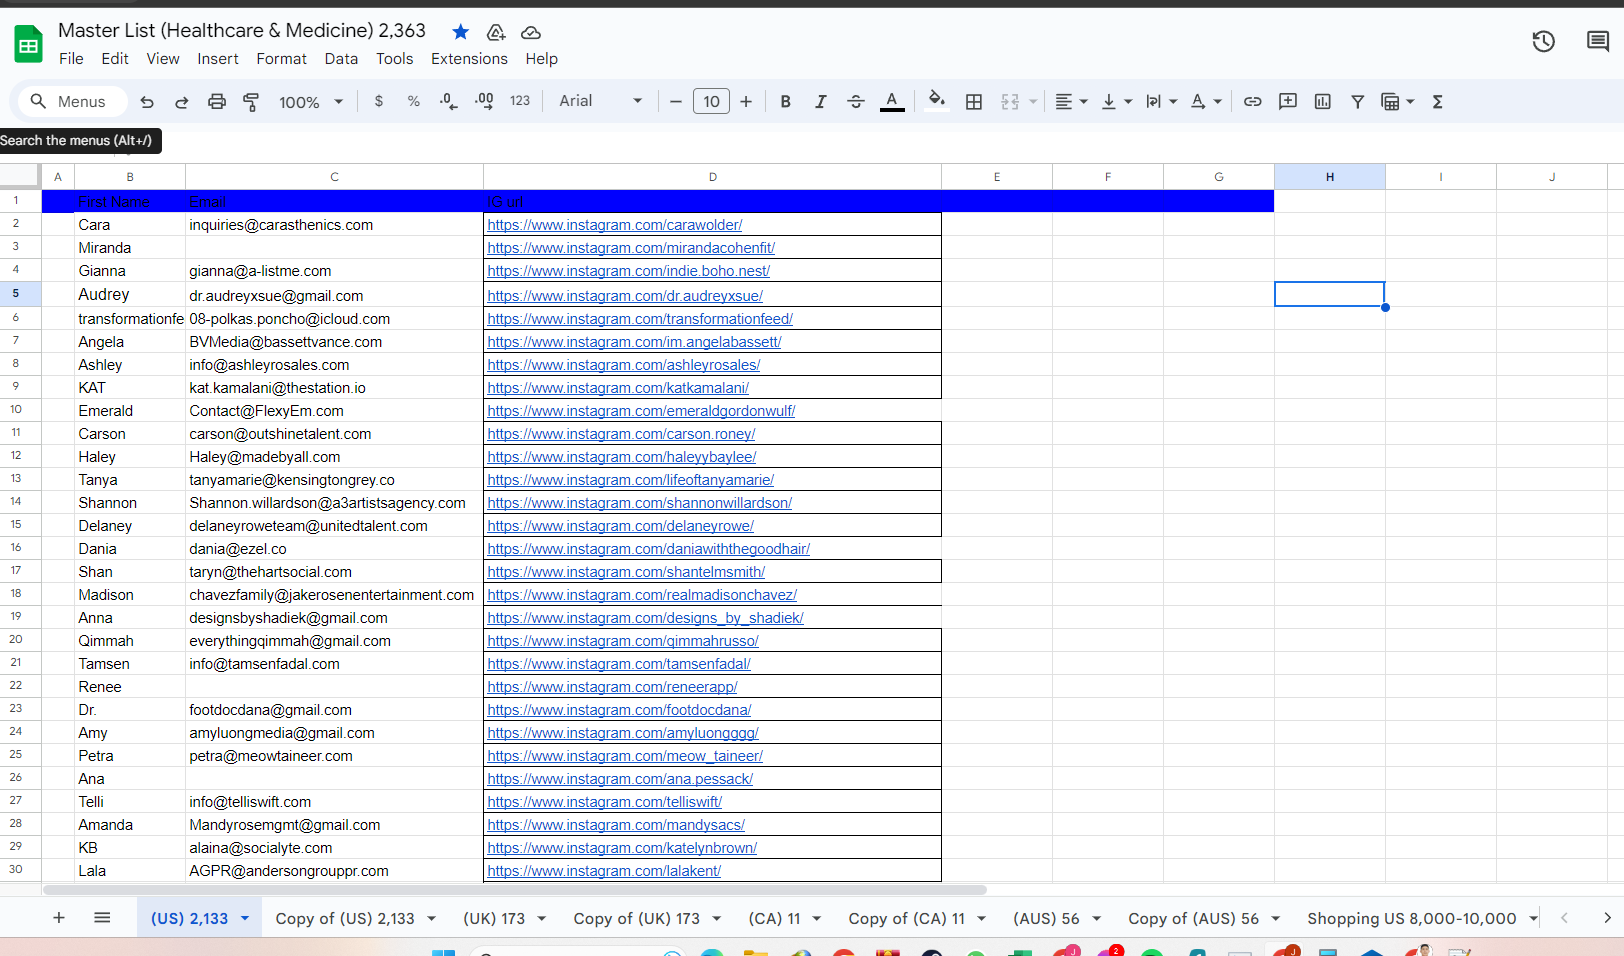Screen dimensions: 1624x956
Task: Toggle italic formatting
Action: point(821,102)
